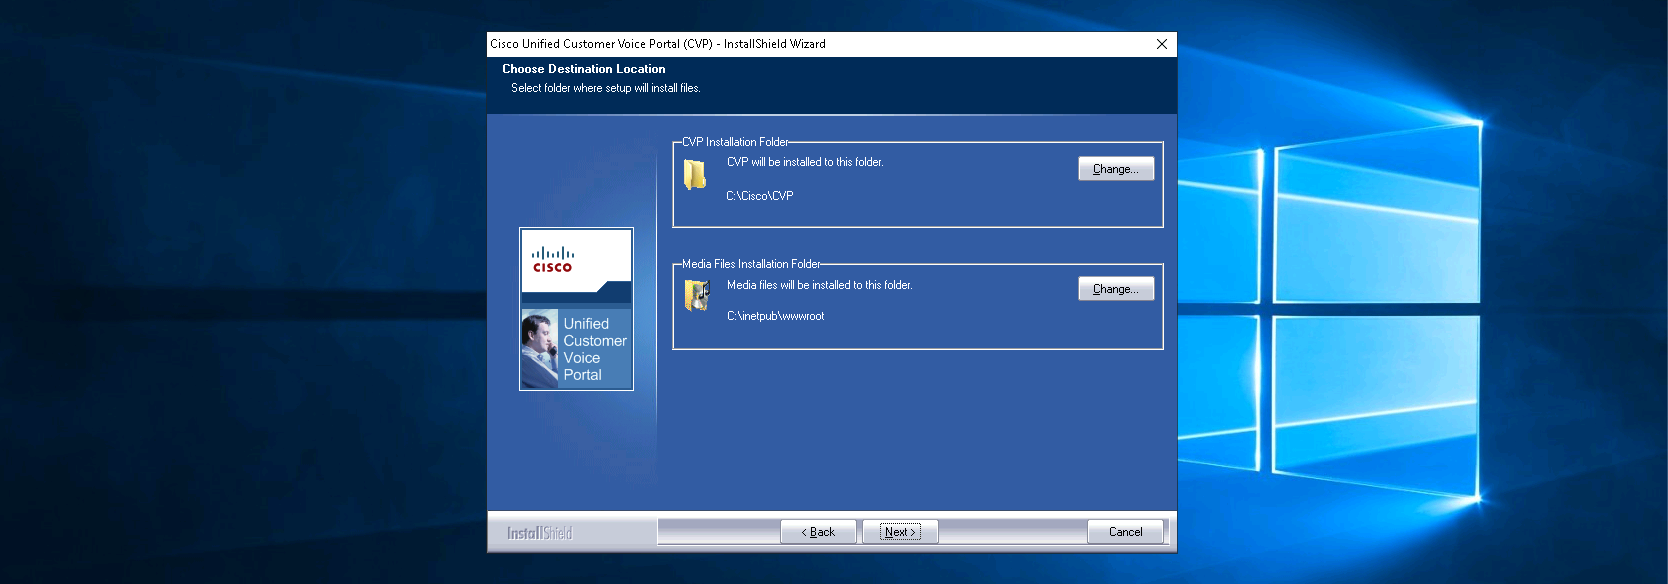Click the CVP installation folder icon
Viewport: 1668px width, 584px height.
pyautogui.click(x=695, y=175)
